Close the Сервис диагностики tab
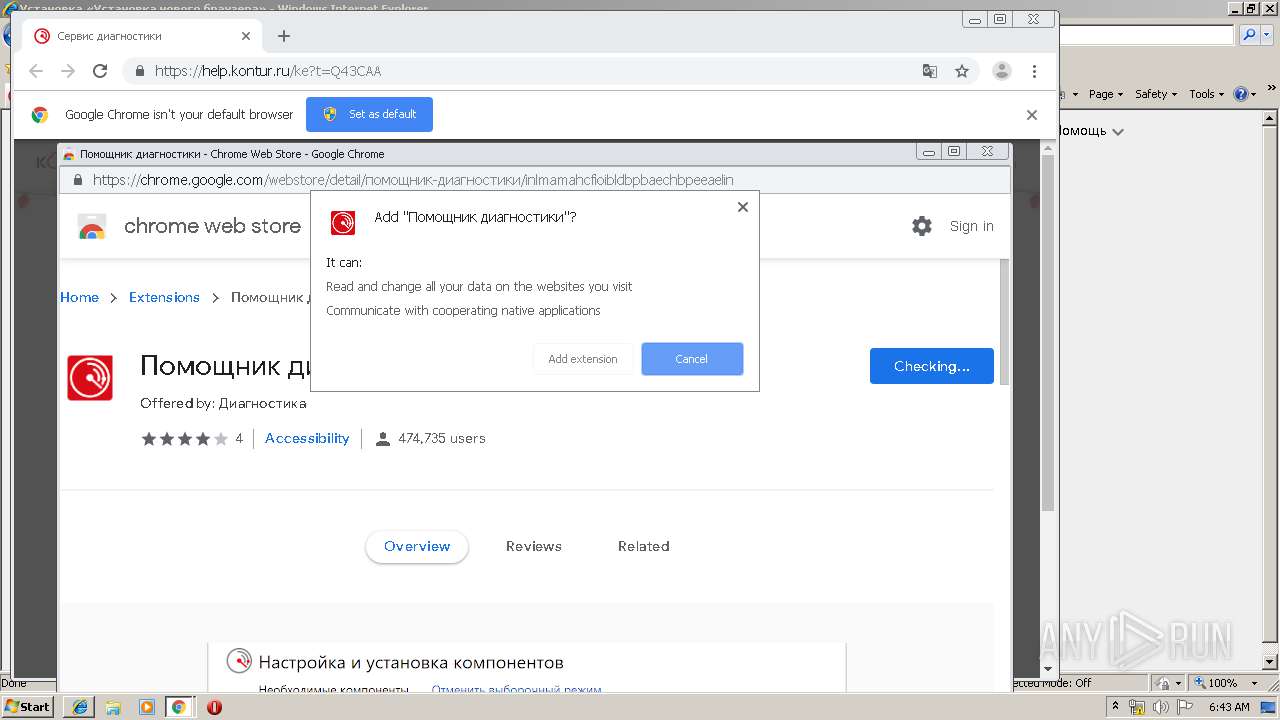Screen dimensions: 1280x720 (246, 36)
